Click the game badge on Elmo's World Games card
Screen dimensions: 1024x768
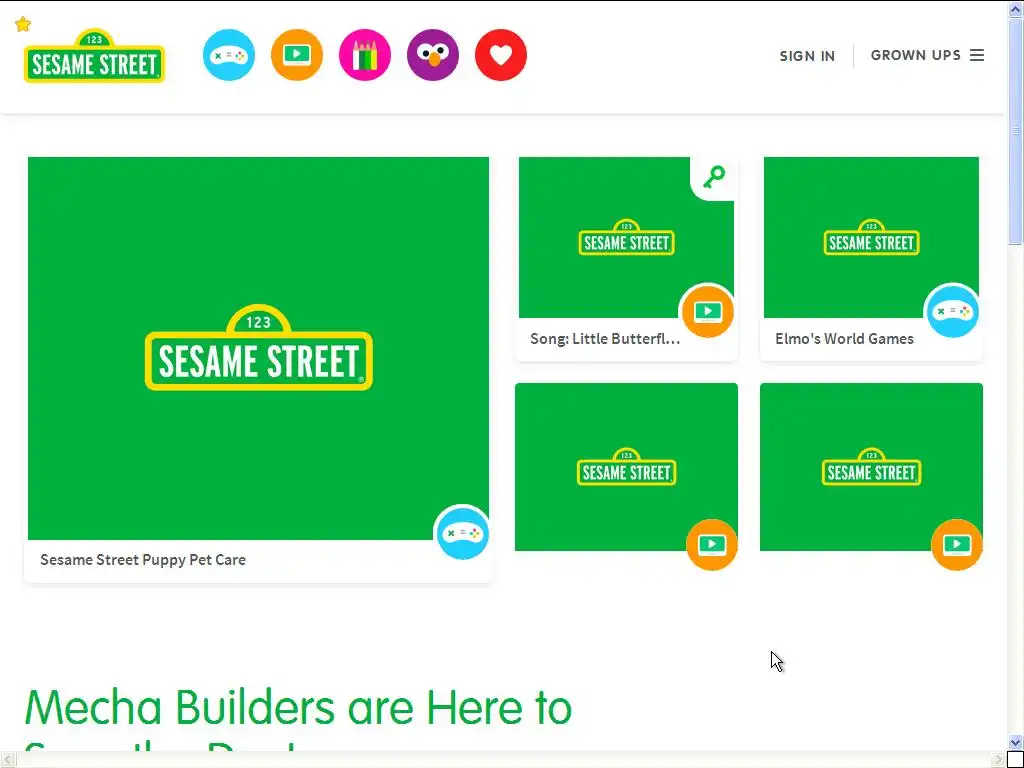pos(953,312)
